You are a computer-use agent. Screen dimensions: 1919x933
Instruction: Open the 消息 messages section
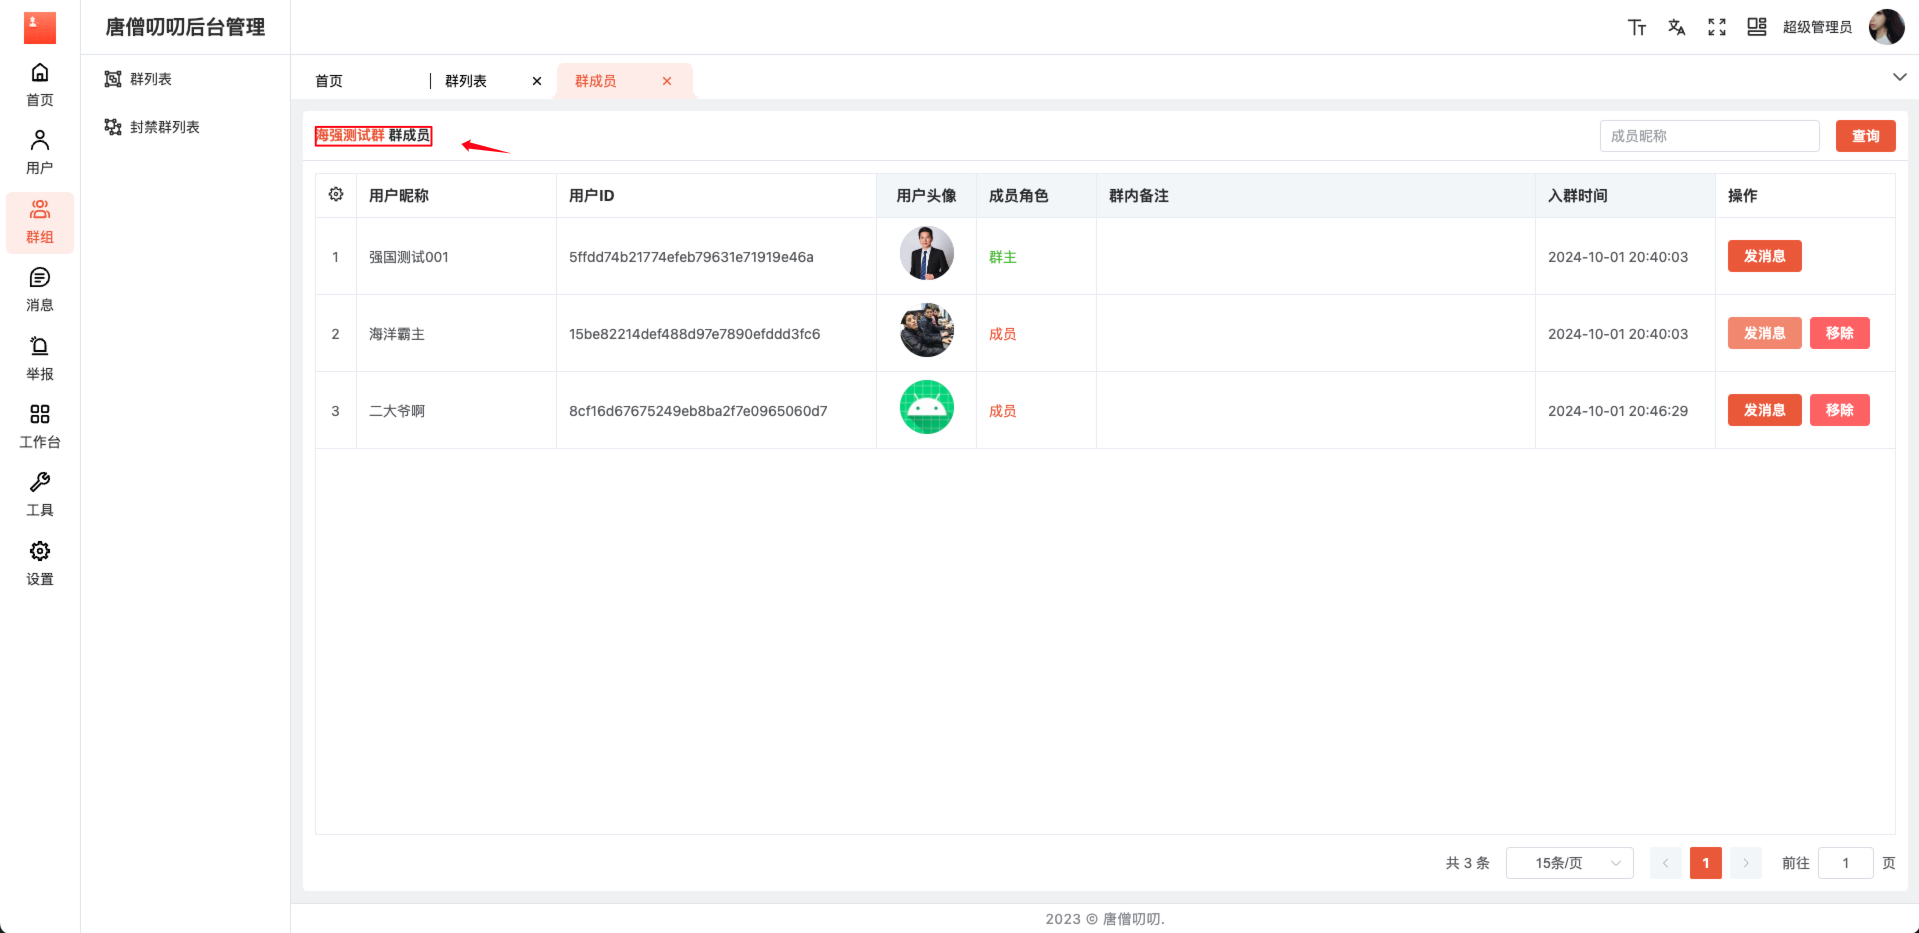point(40,289)
